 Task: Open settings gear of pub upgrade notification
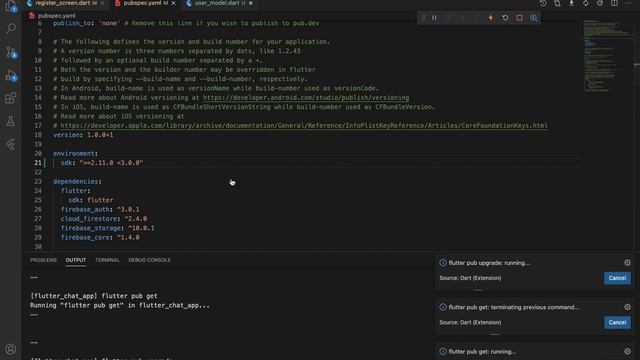point(627,263)
